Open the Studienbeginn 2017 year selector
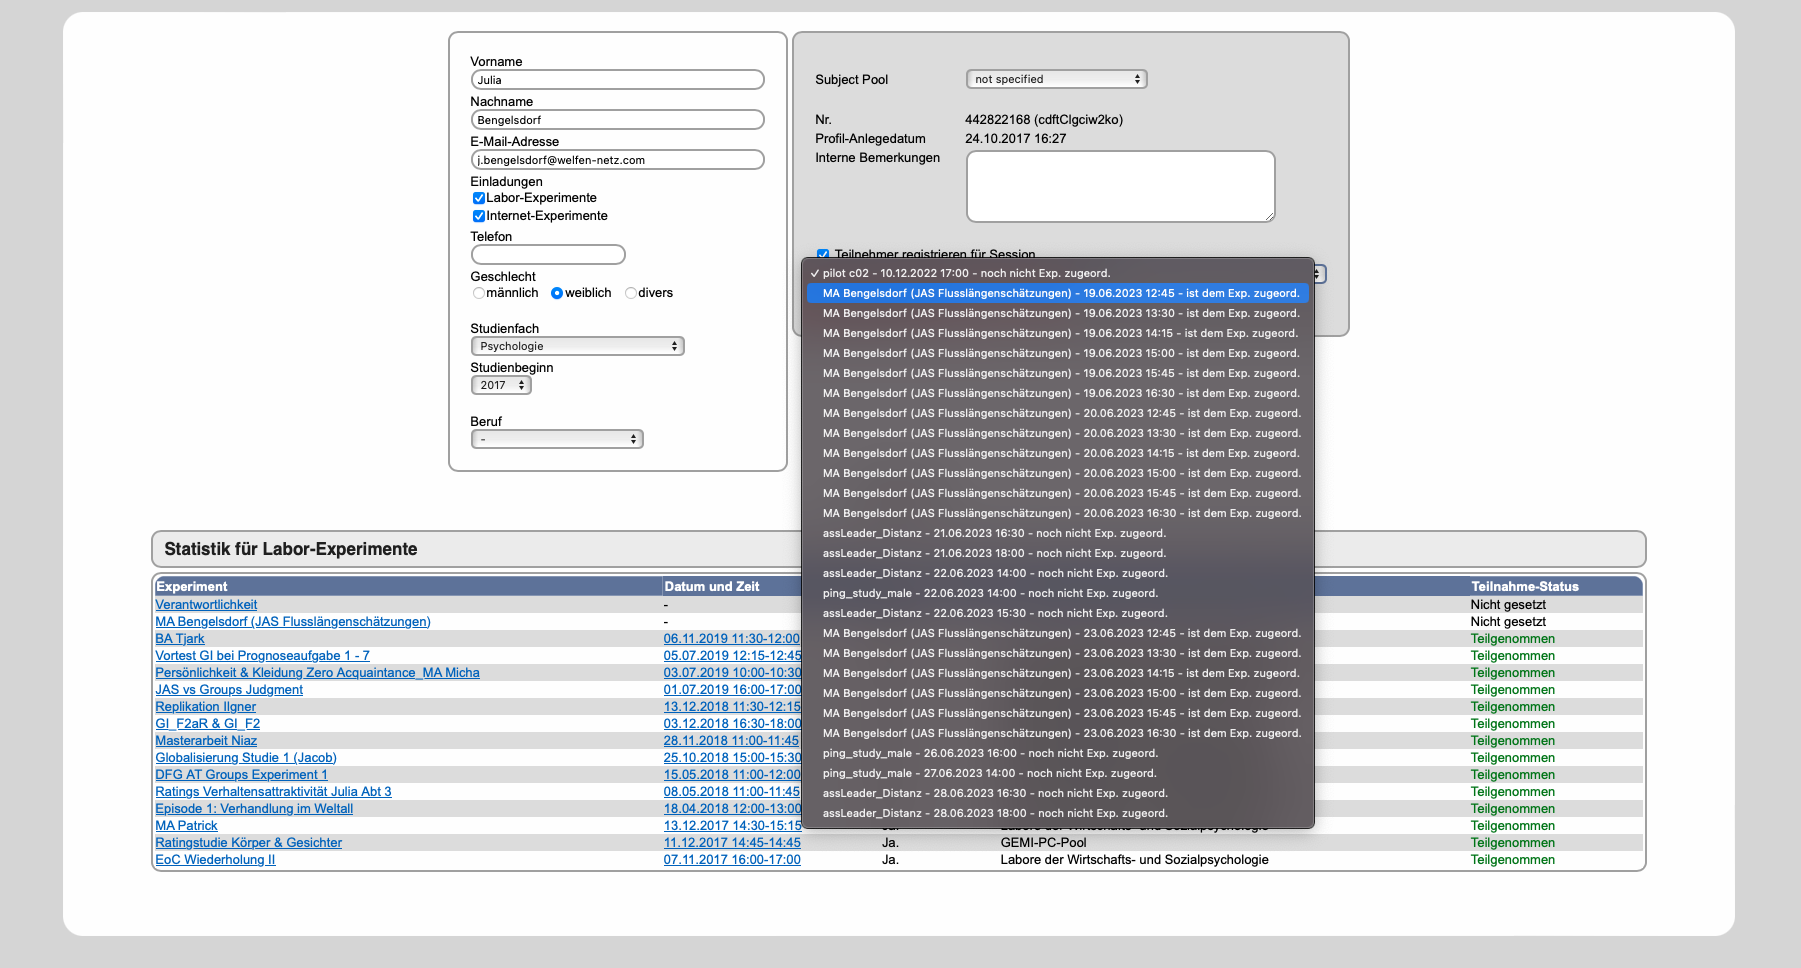This screenshot has width=1801, height=968. click(x=501, y=385)
